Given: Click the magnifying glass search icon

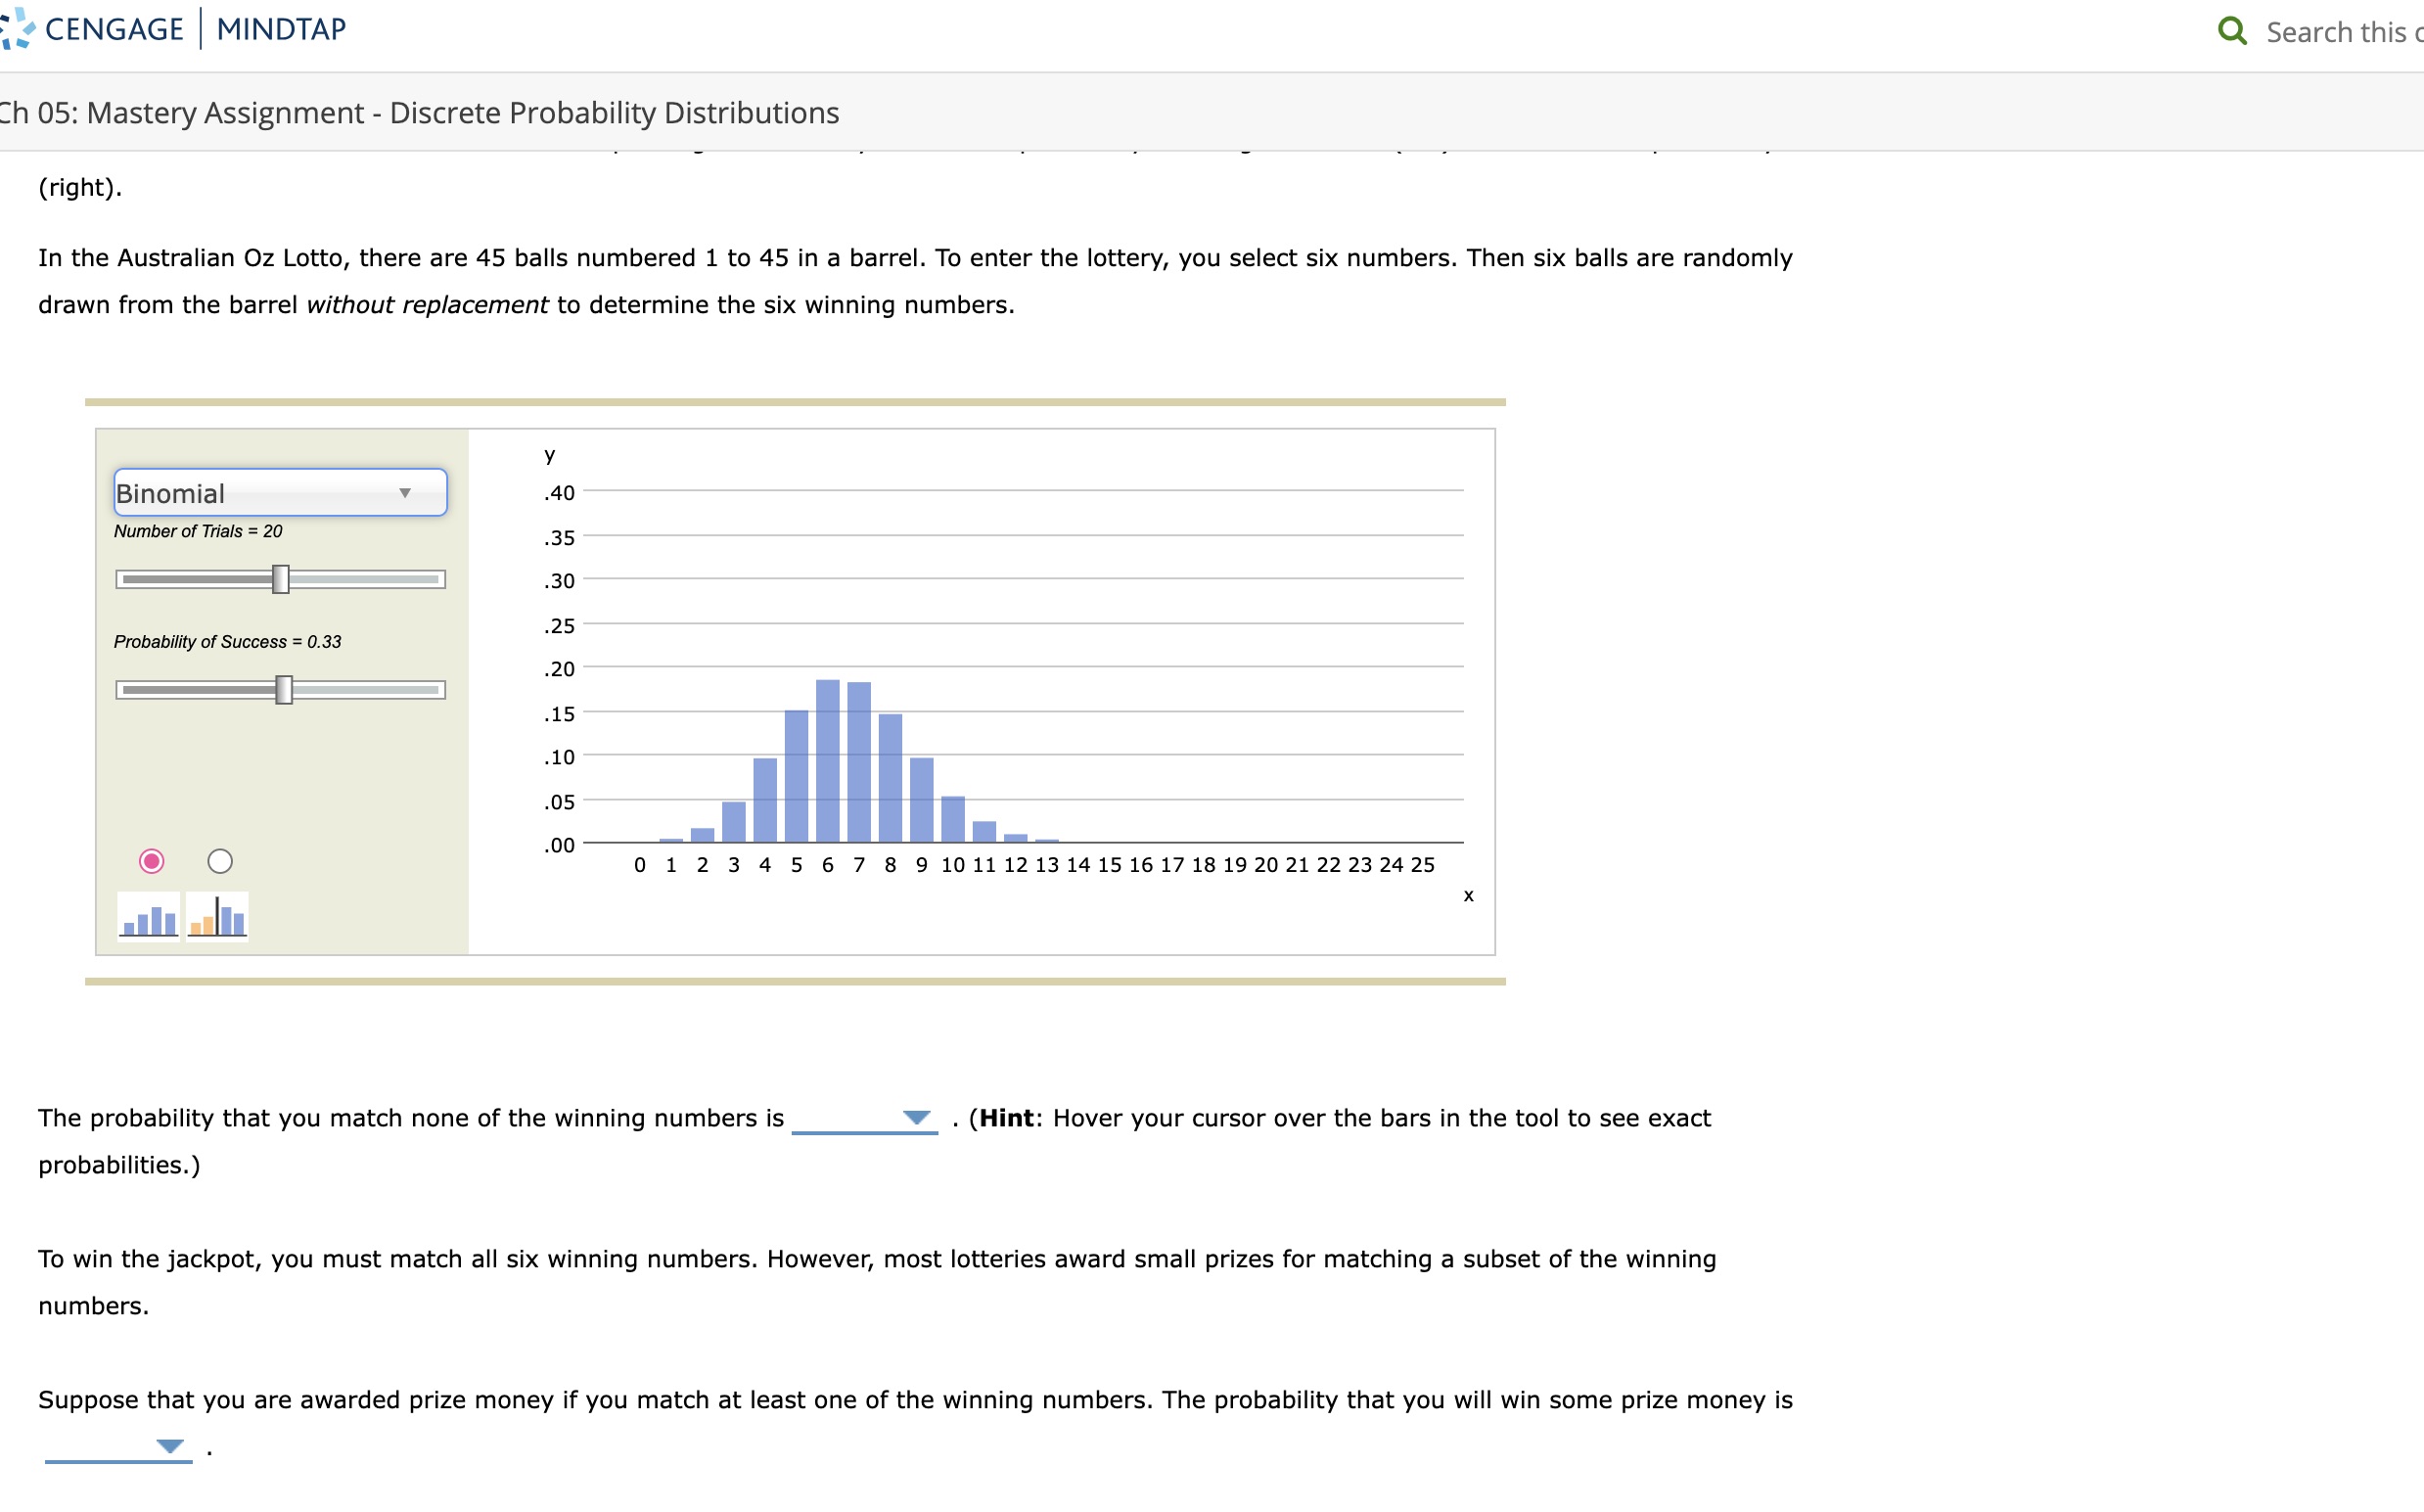Looking at the screenshot, I should (x=2232, y=30).
